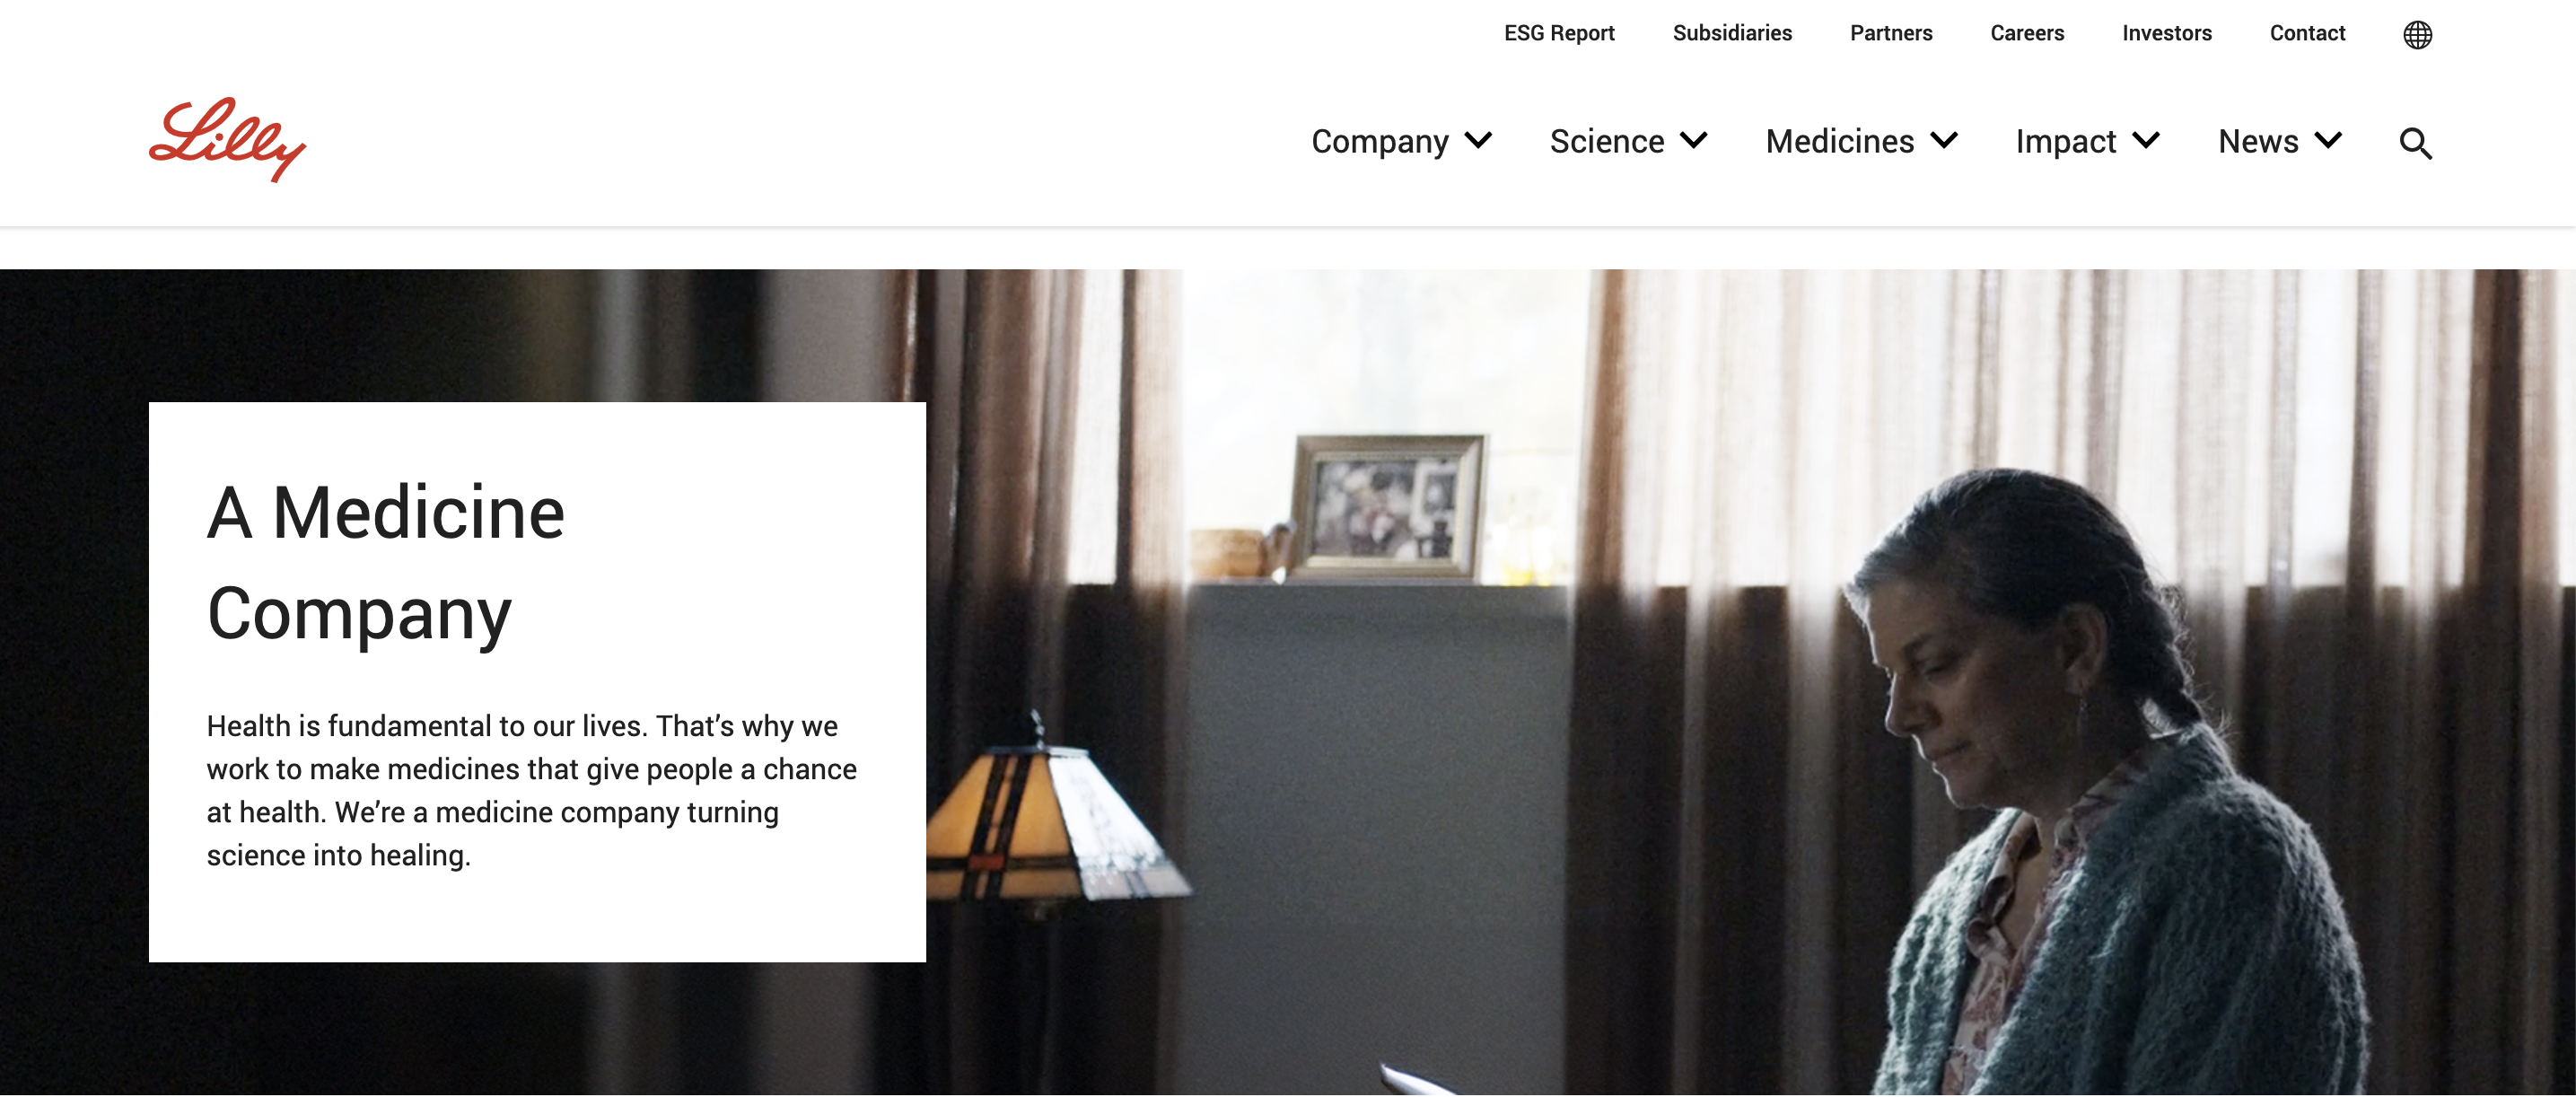Image resolution: width=2576 pixels, height=1097 pixels.
Task: Expand the Medicines dropdown chevron
Action: click(x=1943, y=141)
